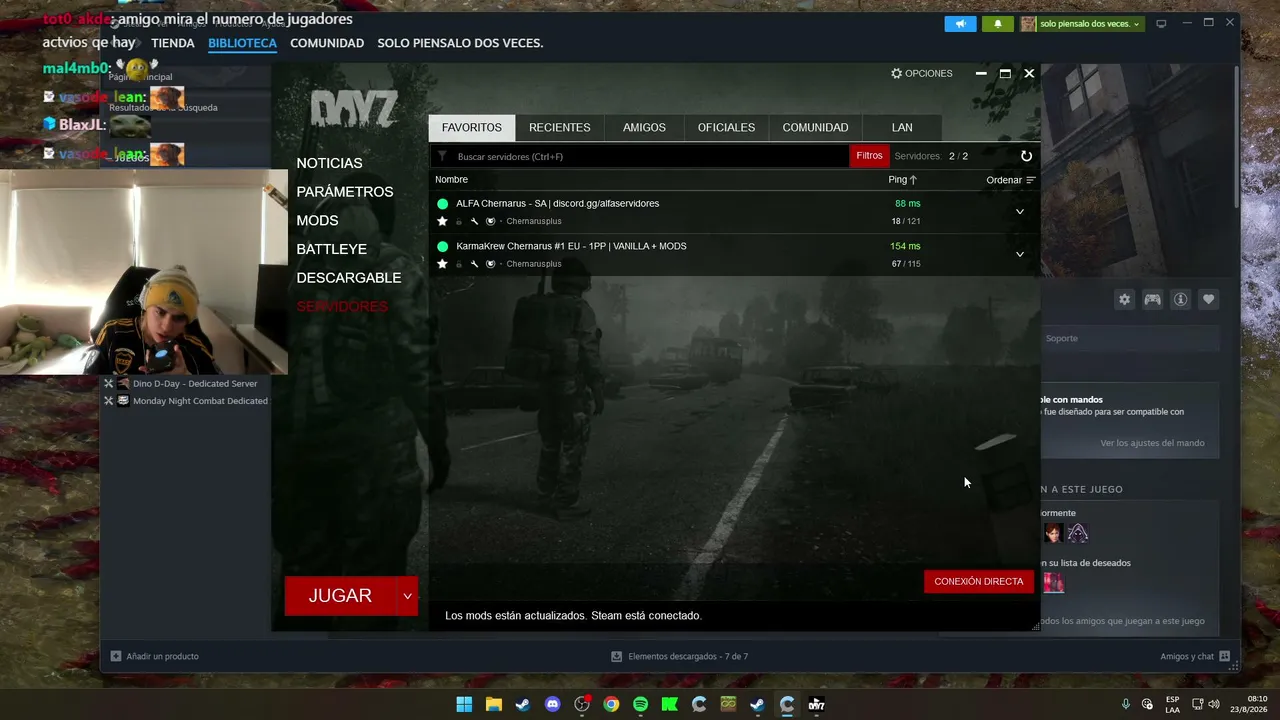Switch to the Favoritos tab
The height and width of the screenshot is (720, 1280).
472,128
